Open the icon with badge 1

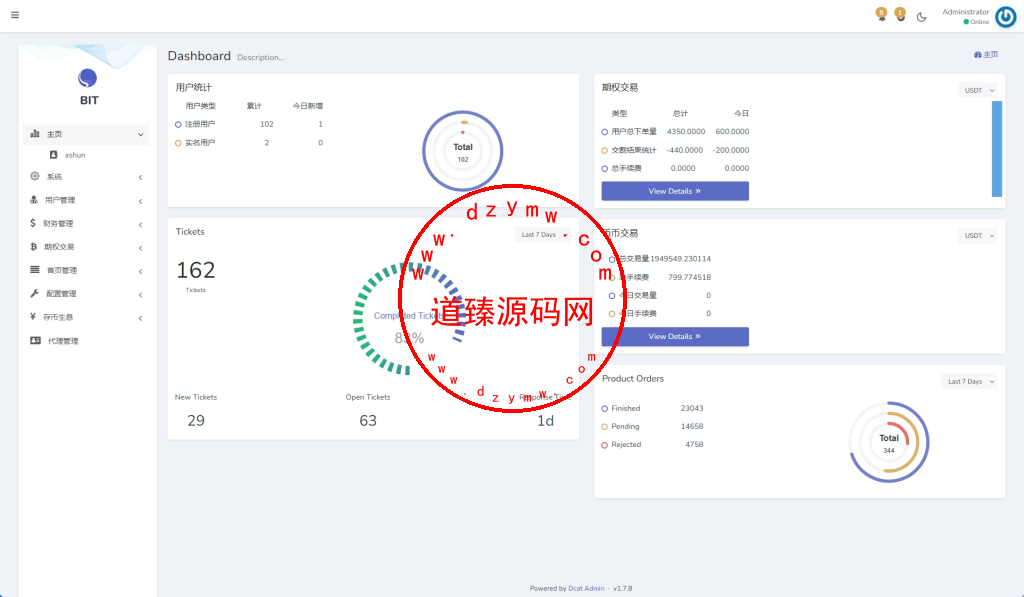(900, 14)
